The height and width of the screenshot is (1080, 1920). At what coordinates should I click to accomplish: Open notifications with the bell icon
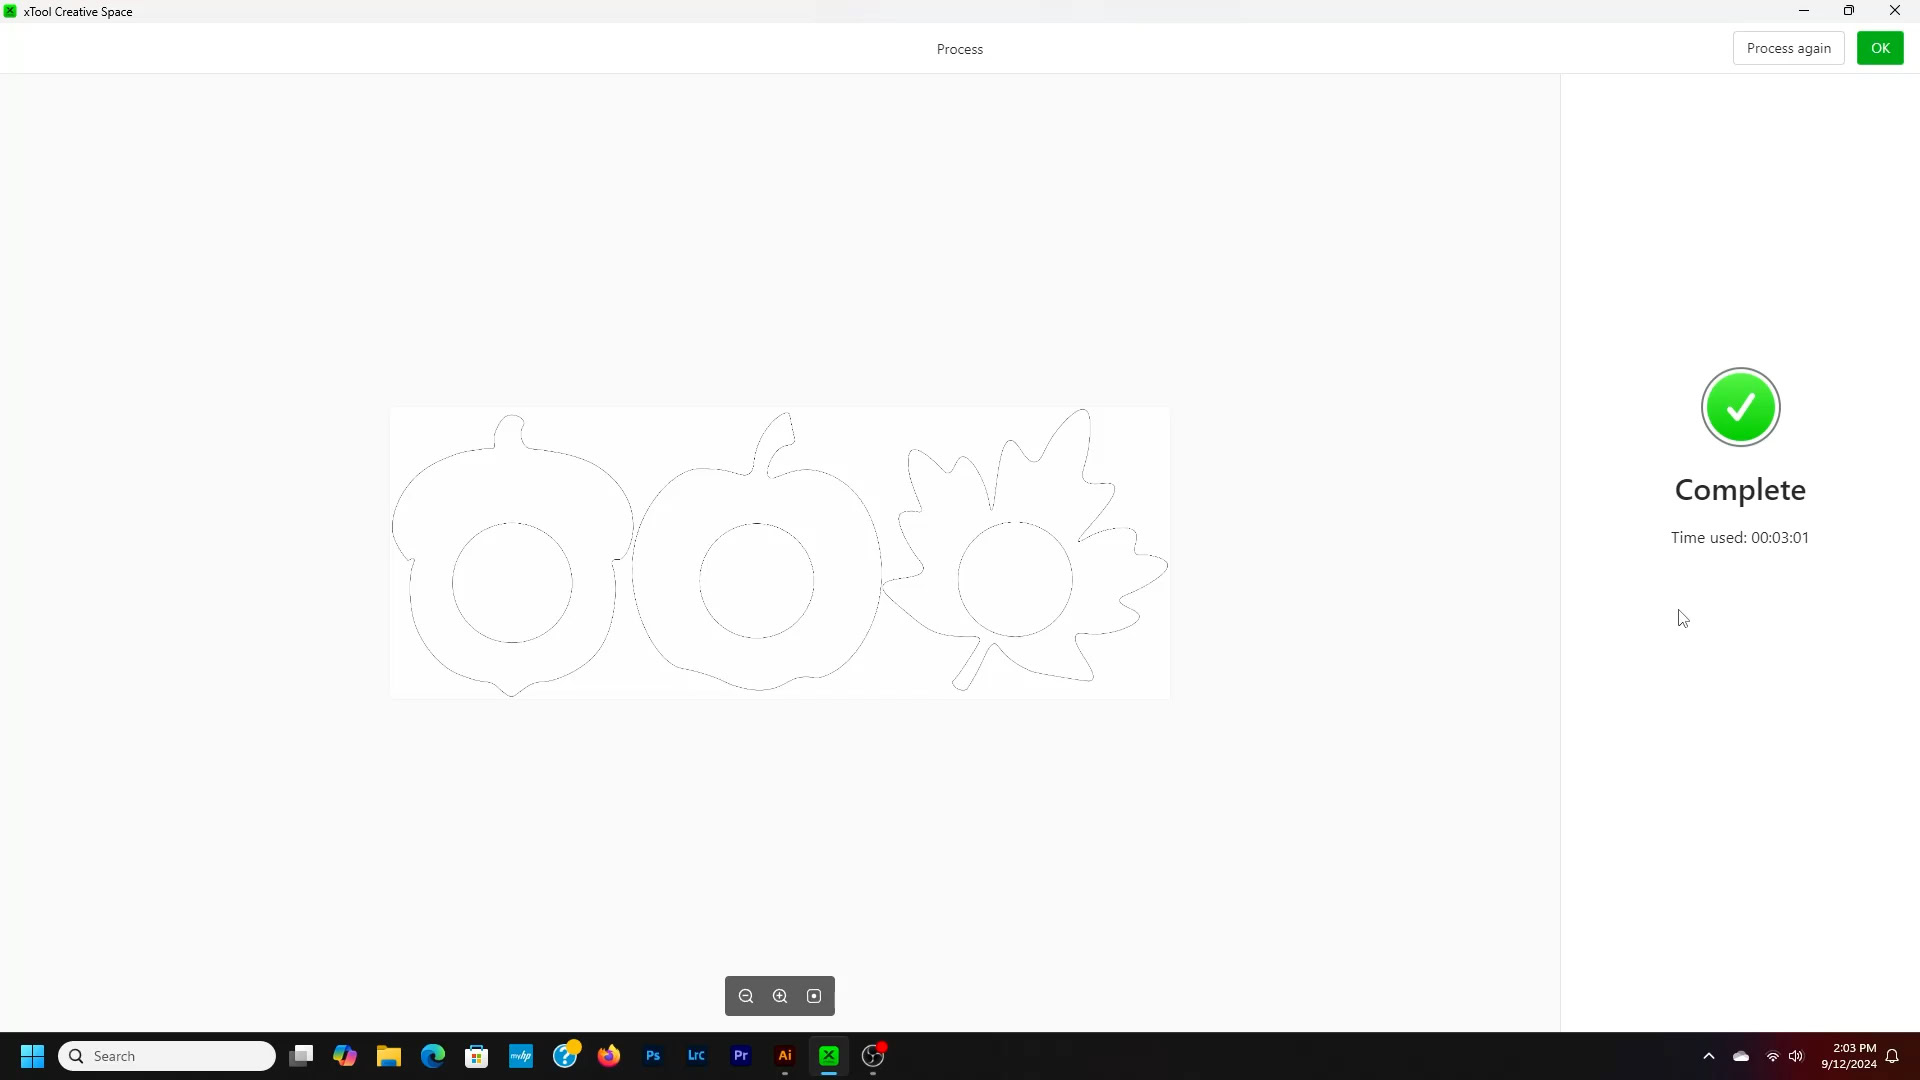(x=1892, y=1056)
